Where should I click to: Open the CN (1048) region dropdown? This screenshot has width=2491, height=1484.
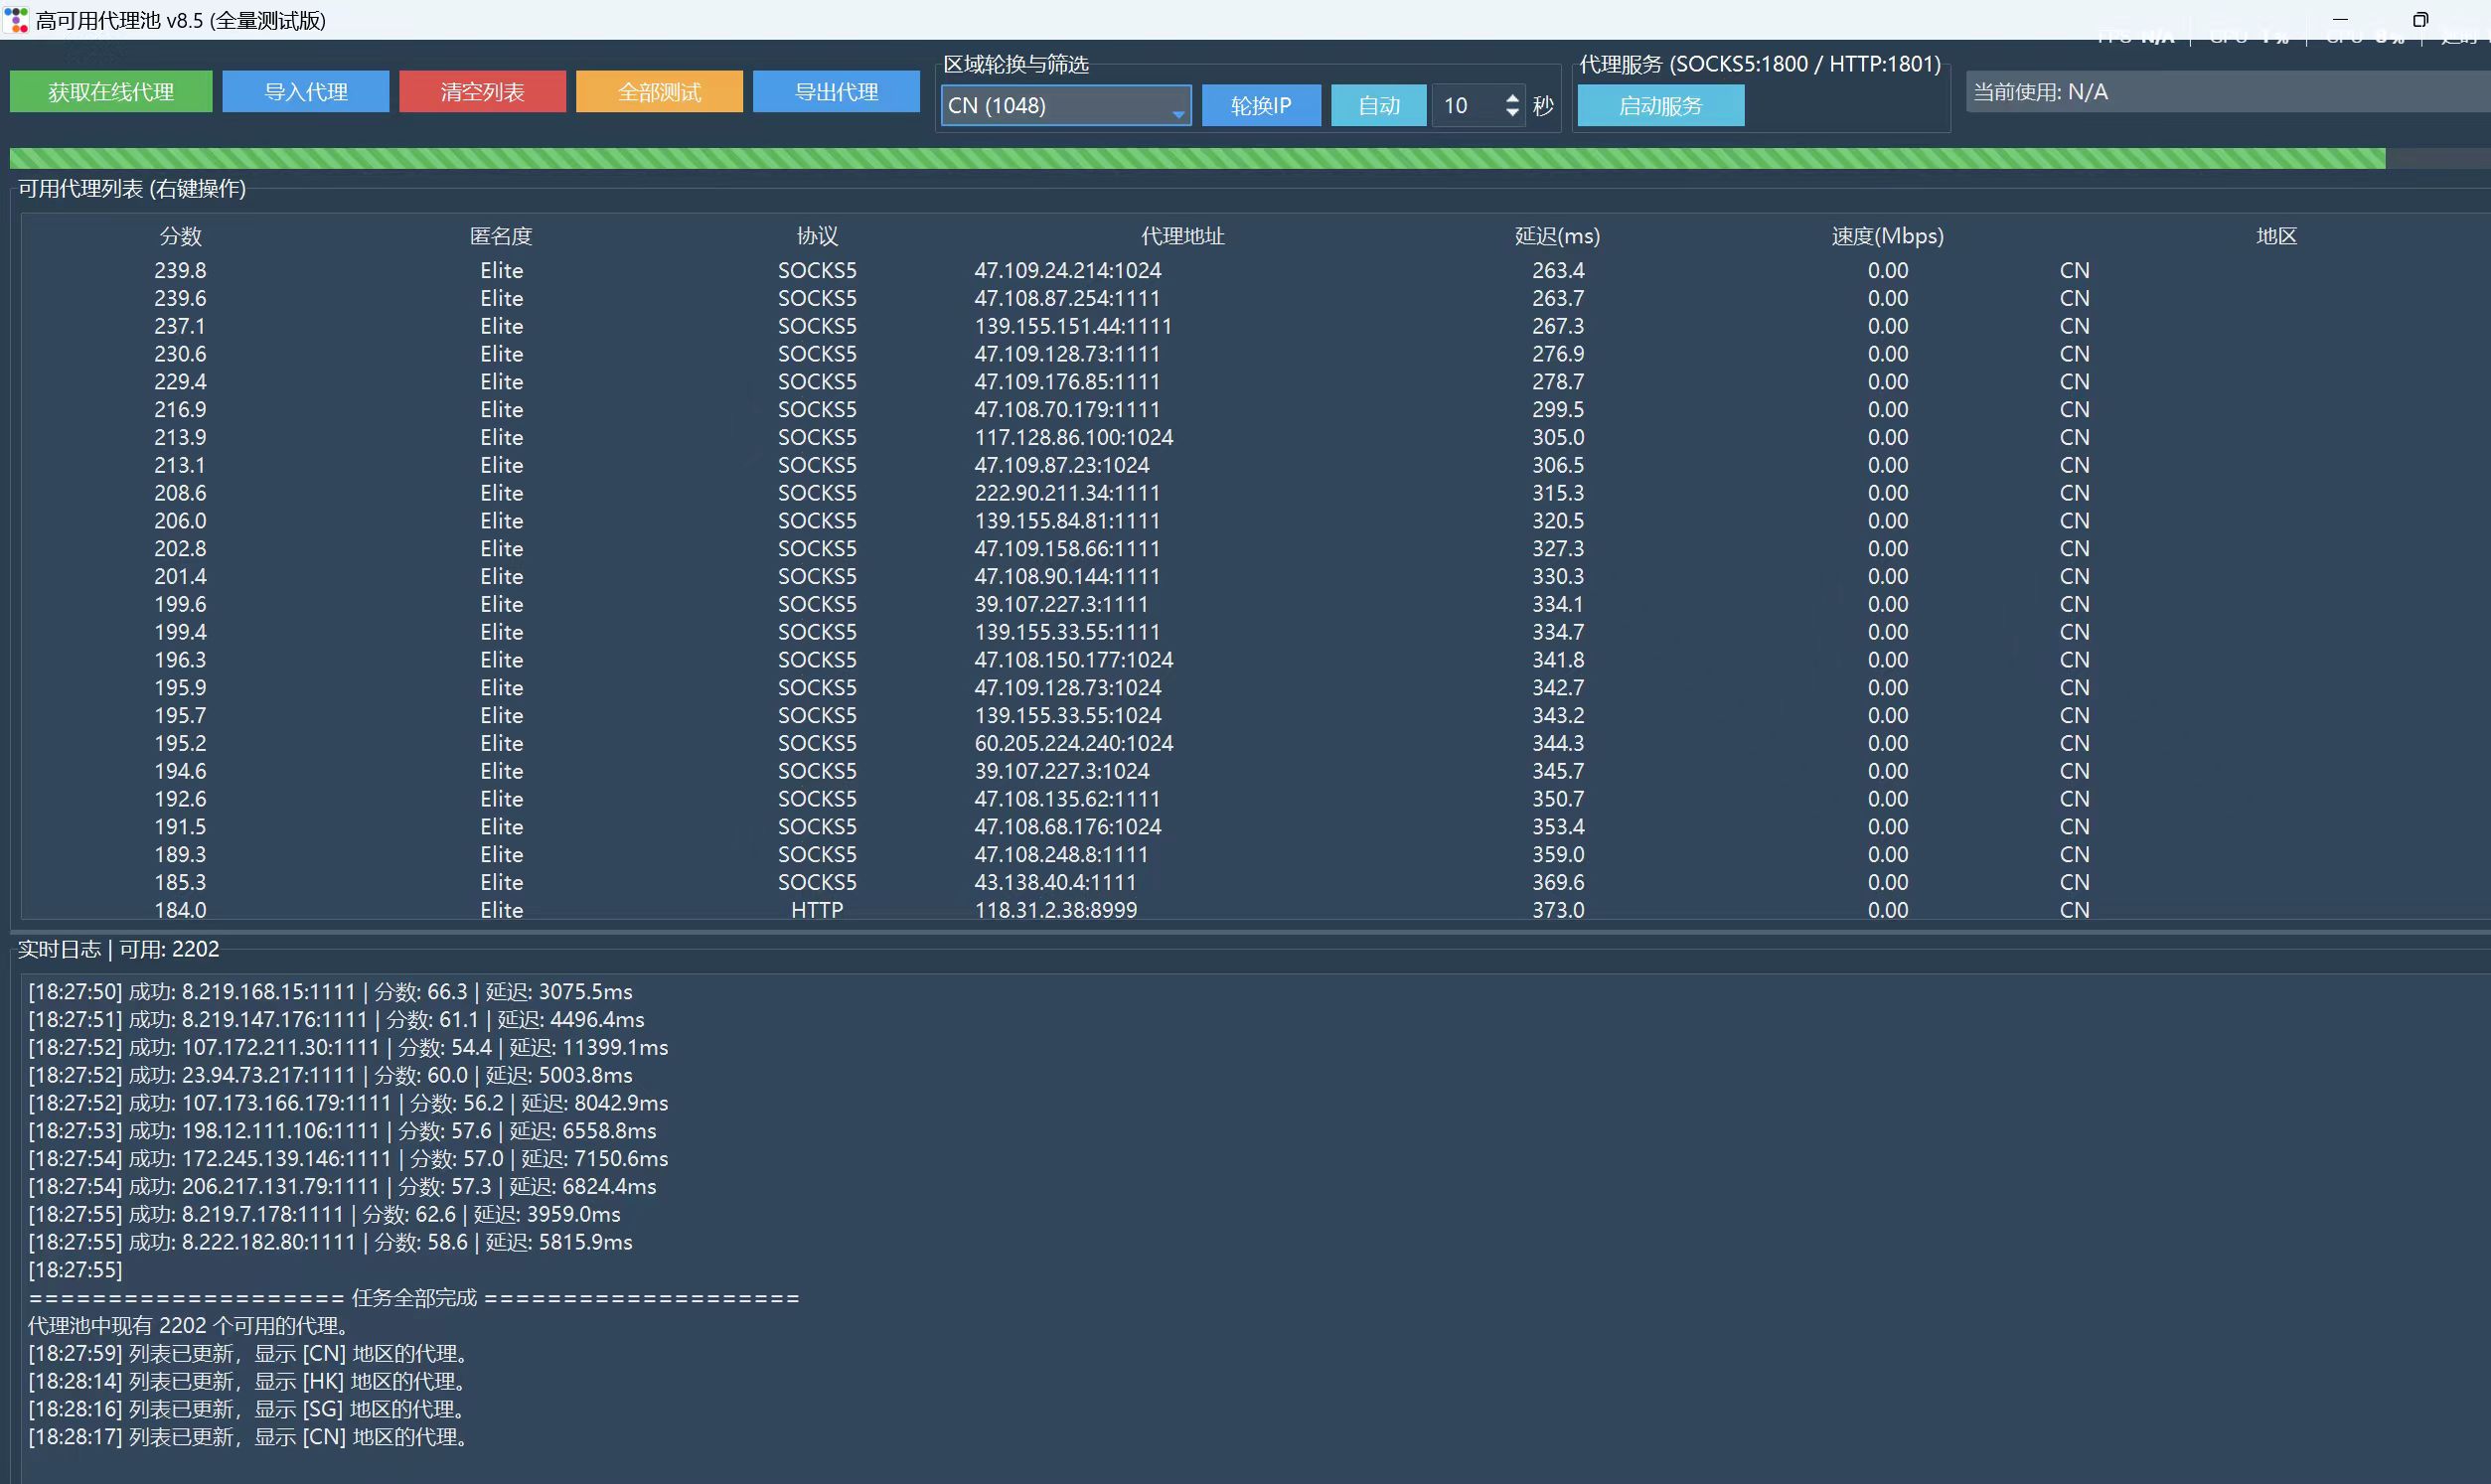point(1065,106)
